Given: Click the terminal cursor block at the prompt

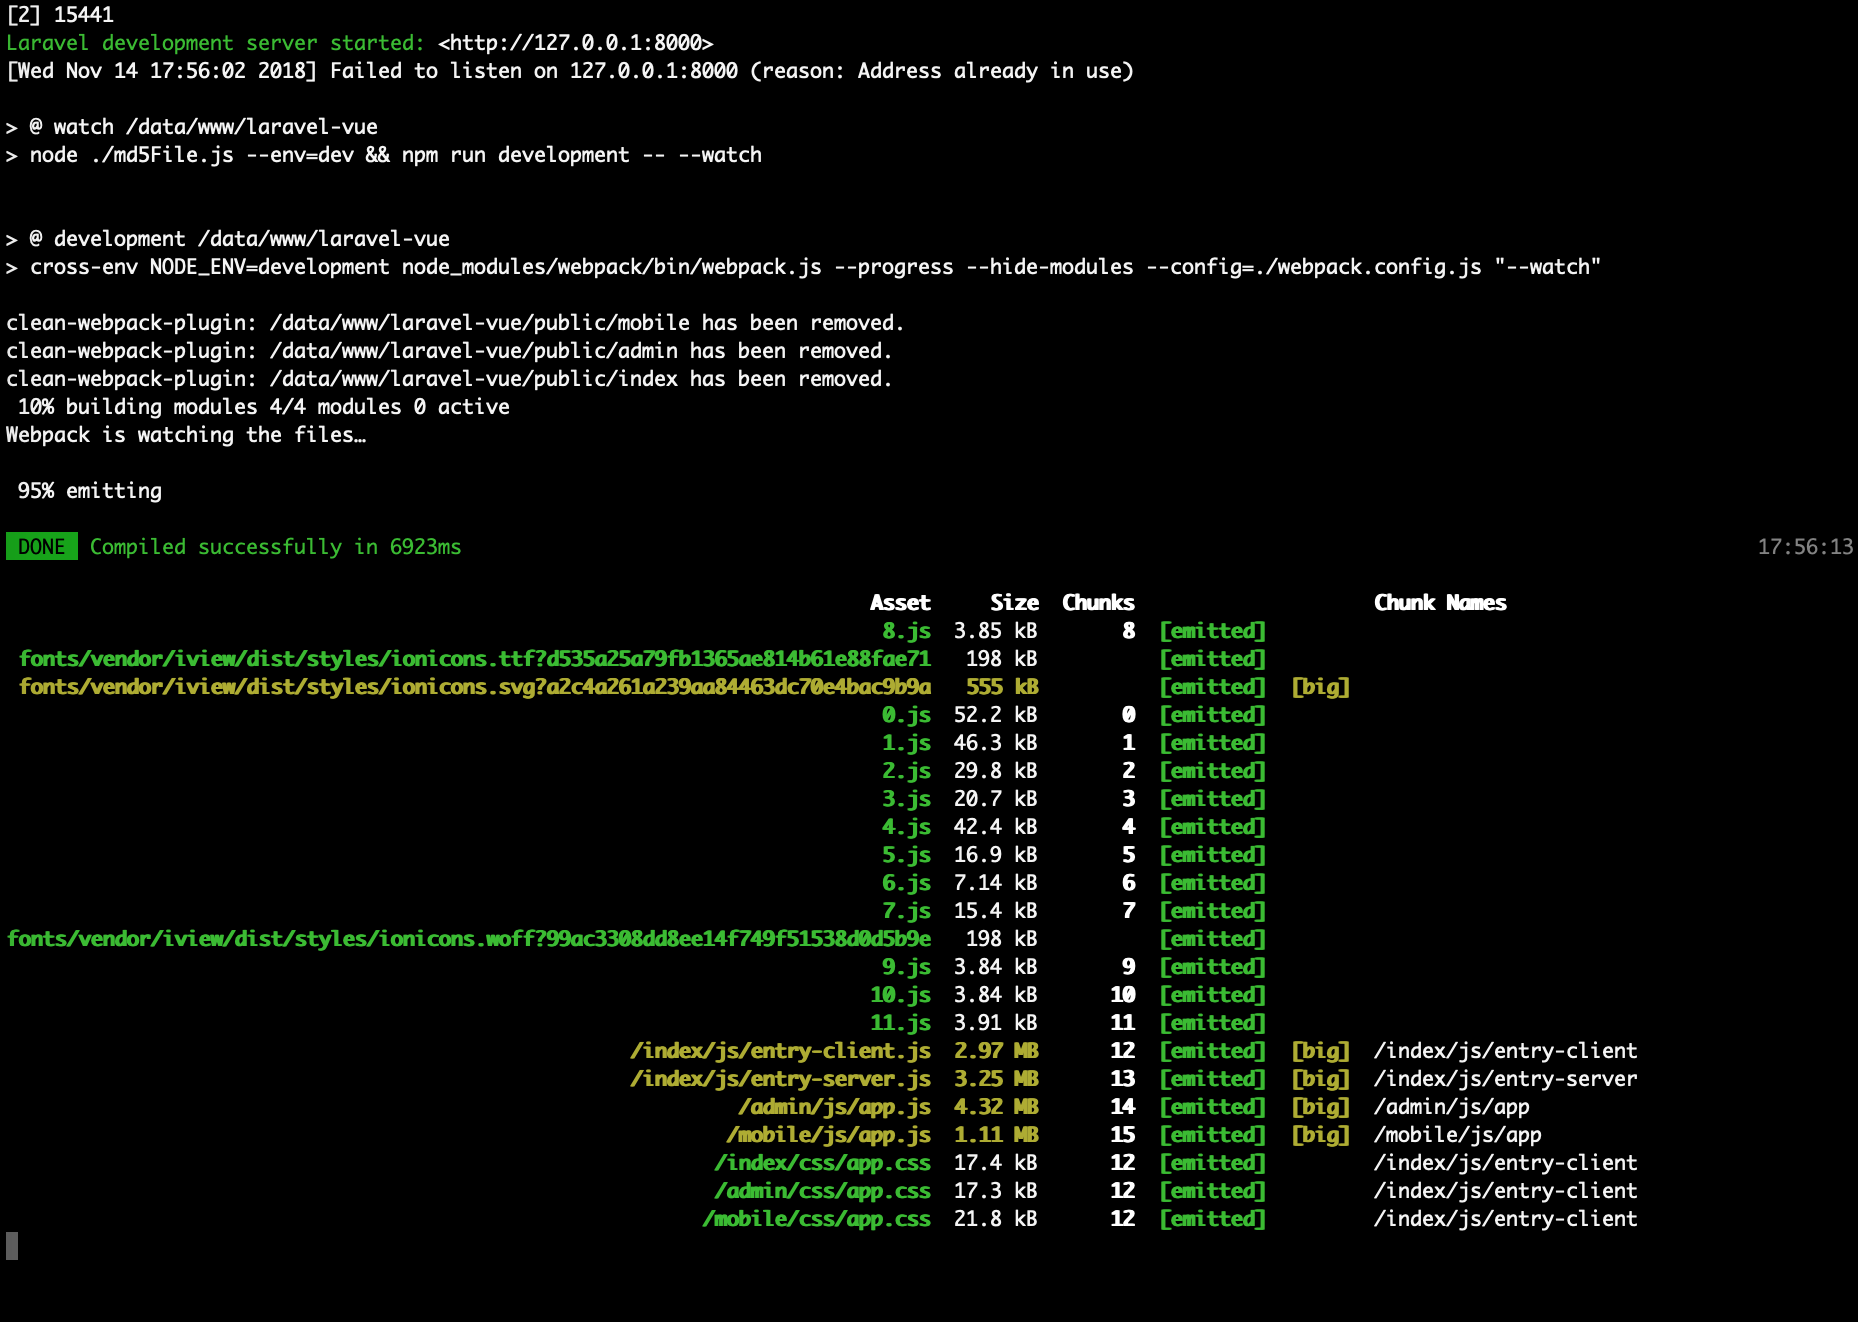Looking at the screenshot, I should pyautogui.click(x=12, y=1246).
